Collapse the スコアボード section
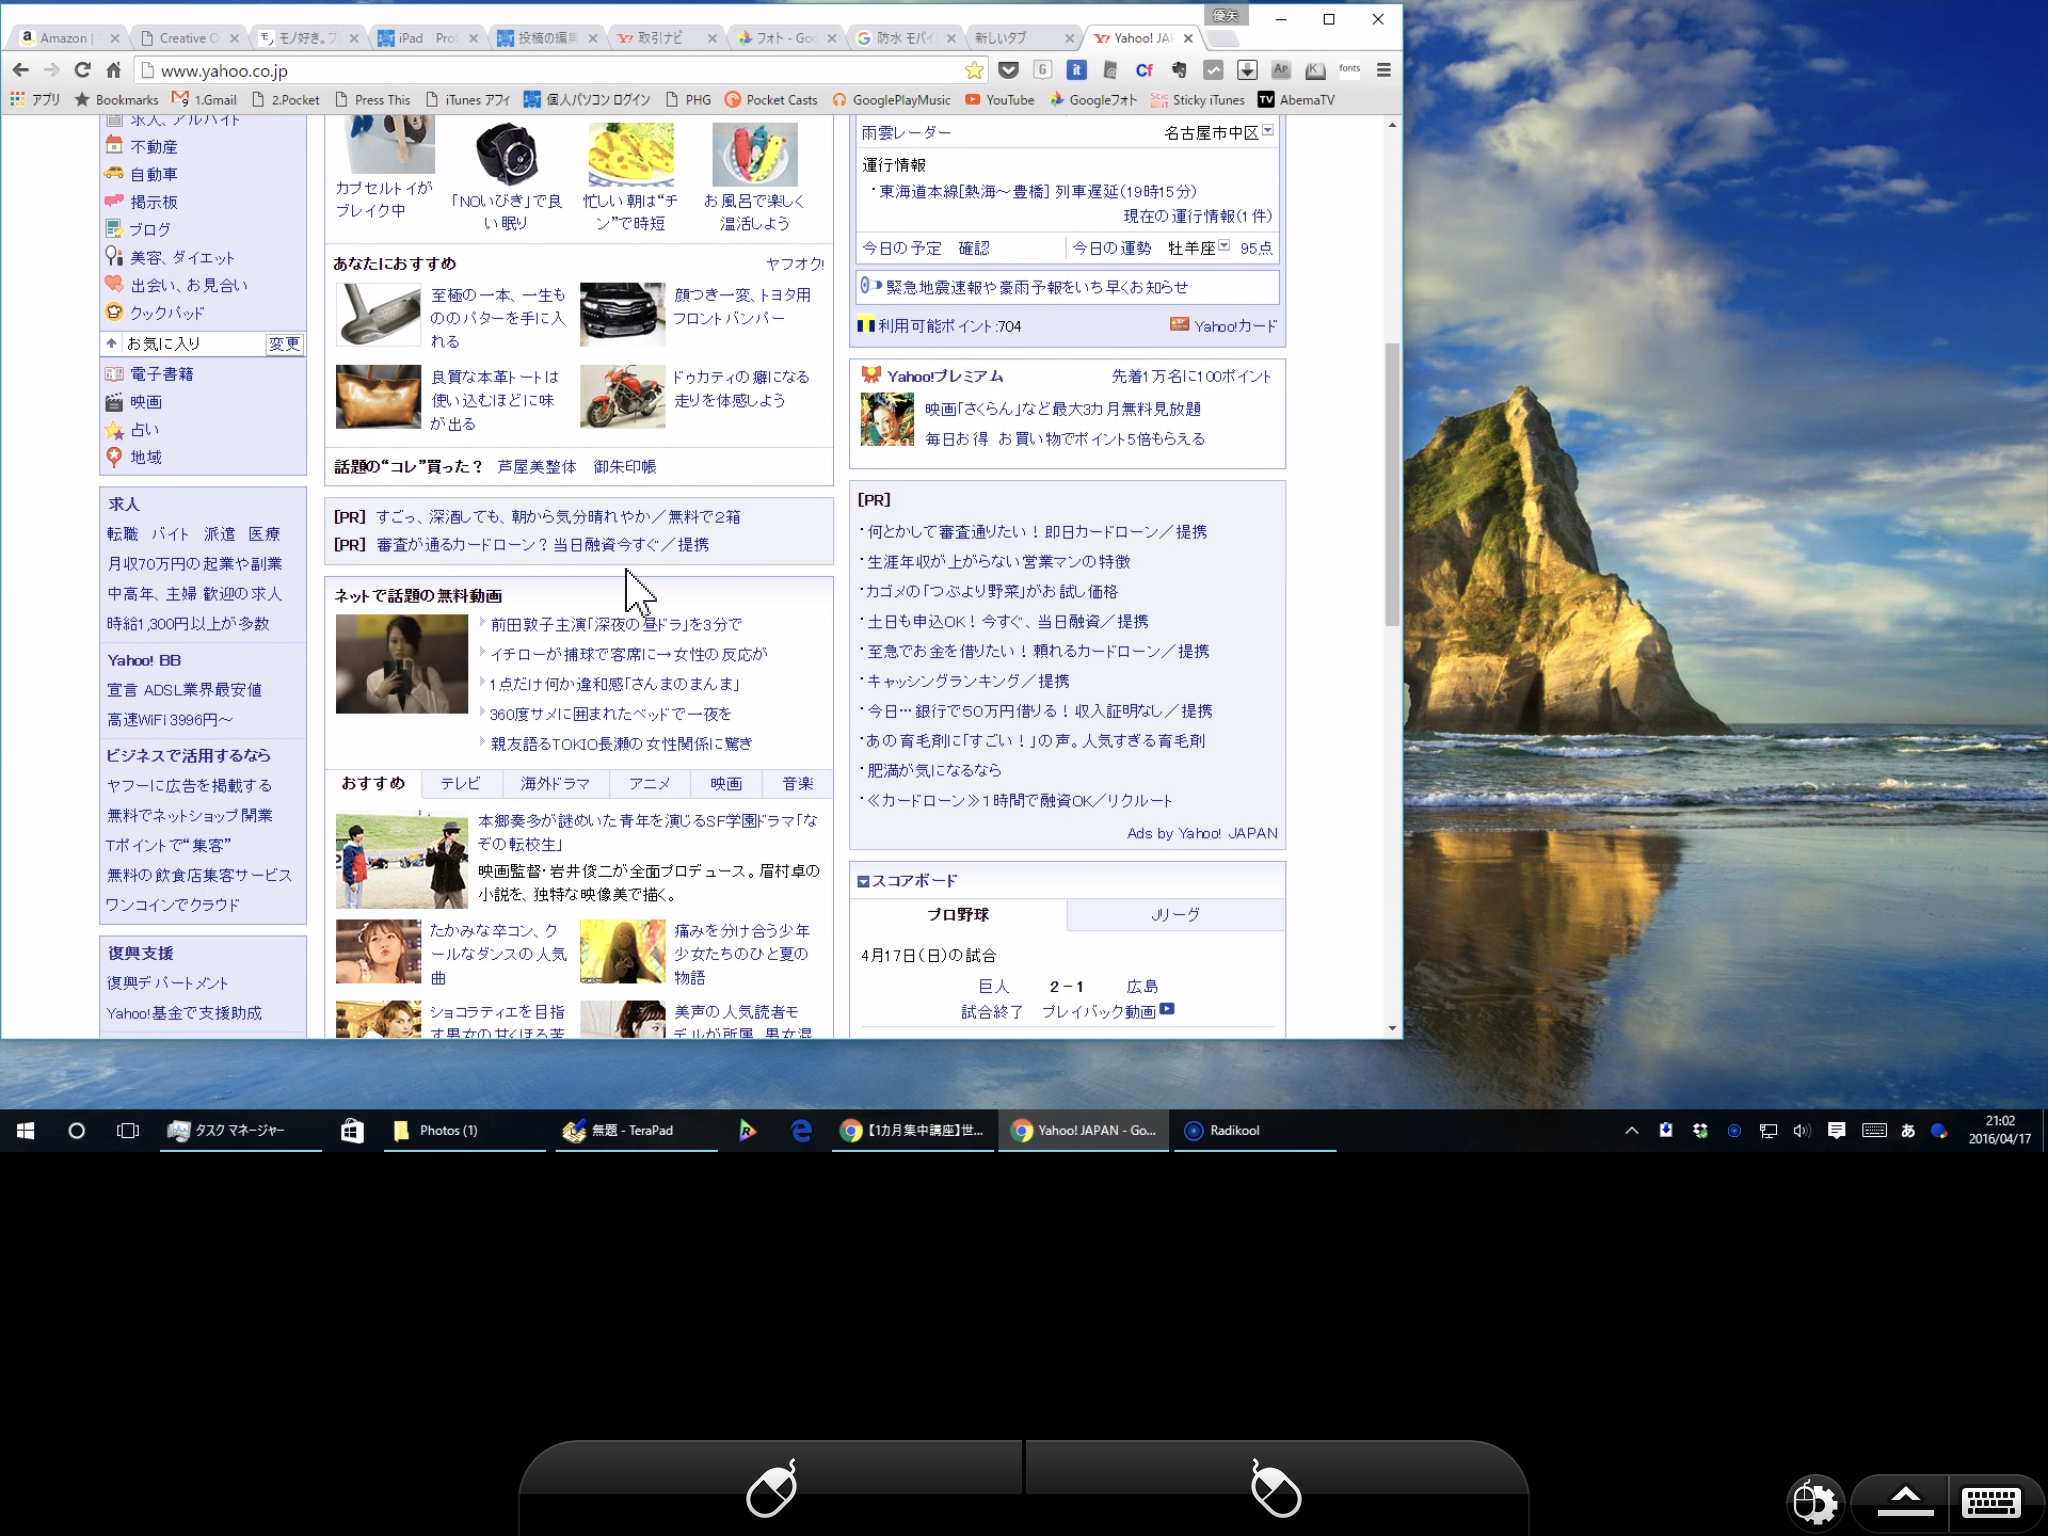The image size is (2048, 1536). pyautogui.click(x=863, y=881)
